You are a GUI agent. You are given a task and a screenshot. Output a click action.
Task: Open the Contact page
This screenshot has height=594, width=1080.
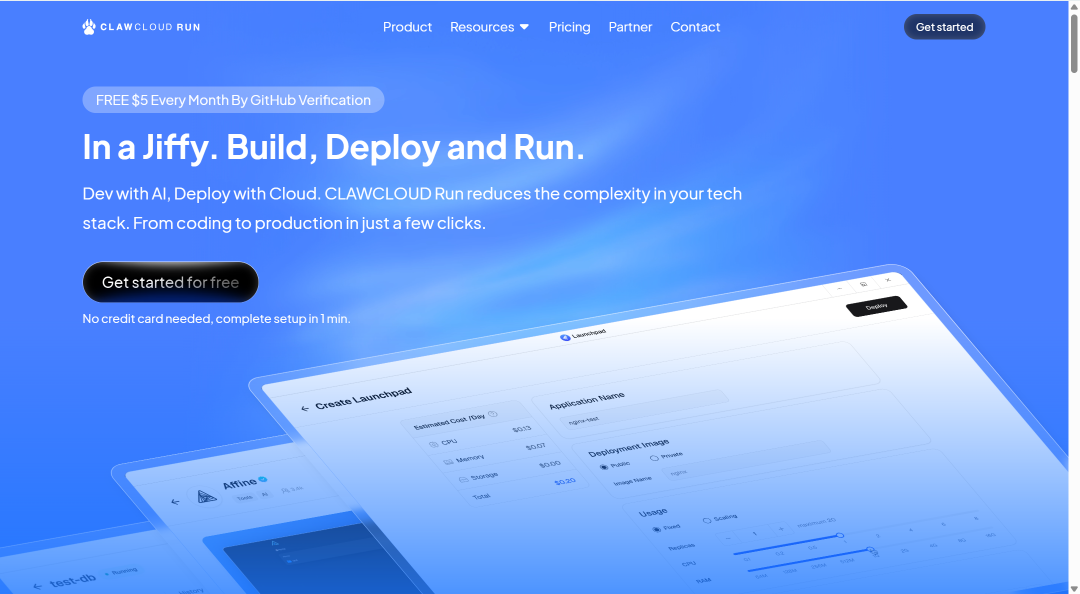(695, 27)
